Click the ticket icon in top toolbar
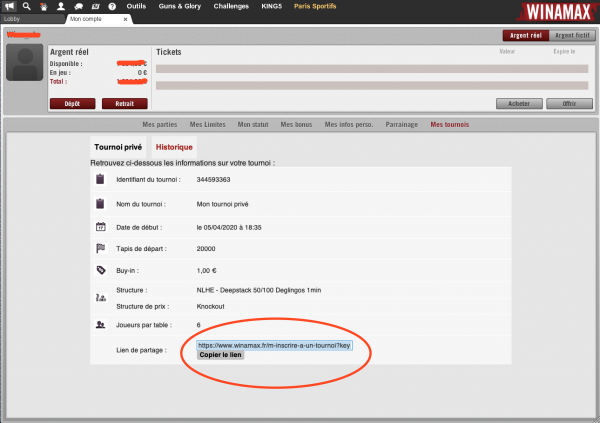This screenshot has width=600, height=423. pos(96,7)
